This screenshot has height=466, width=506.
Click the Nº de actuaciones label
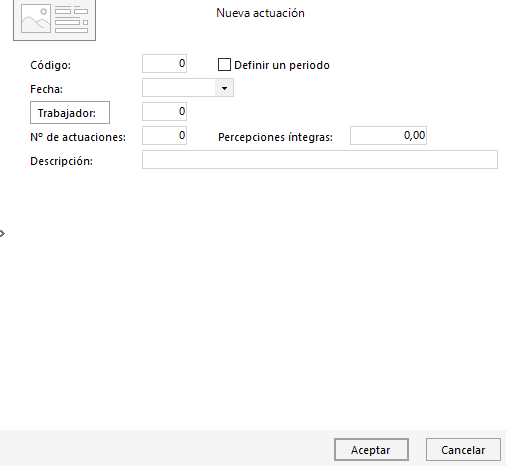[78, 137]
